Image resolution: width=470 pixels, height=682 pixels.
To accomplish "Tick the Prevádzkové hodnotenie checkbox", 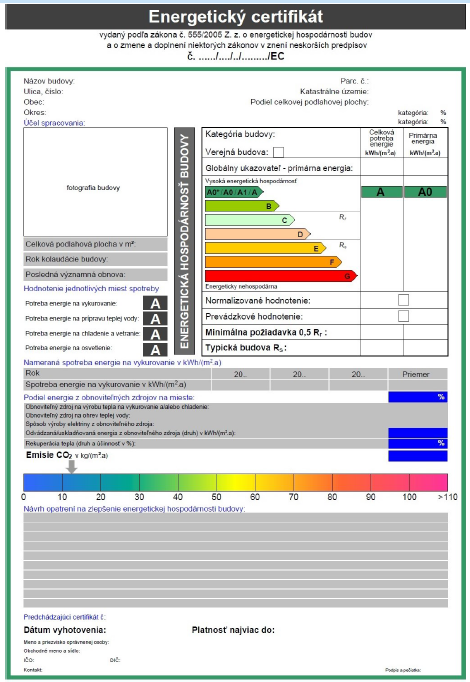I will 403,316.
